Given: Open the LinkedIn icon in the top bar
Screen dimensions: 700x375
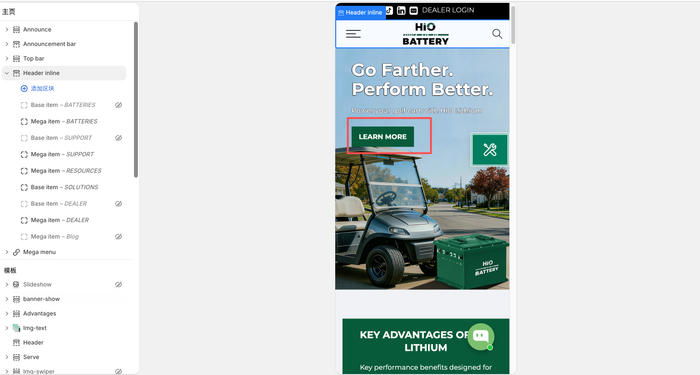Looking at the screenshot, I should pos(401,10).
